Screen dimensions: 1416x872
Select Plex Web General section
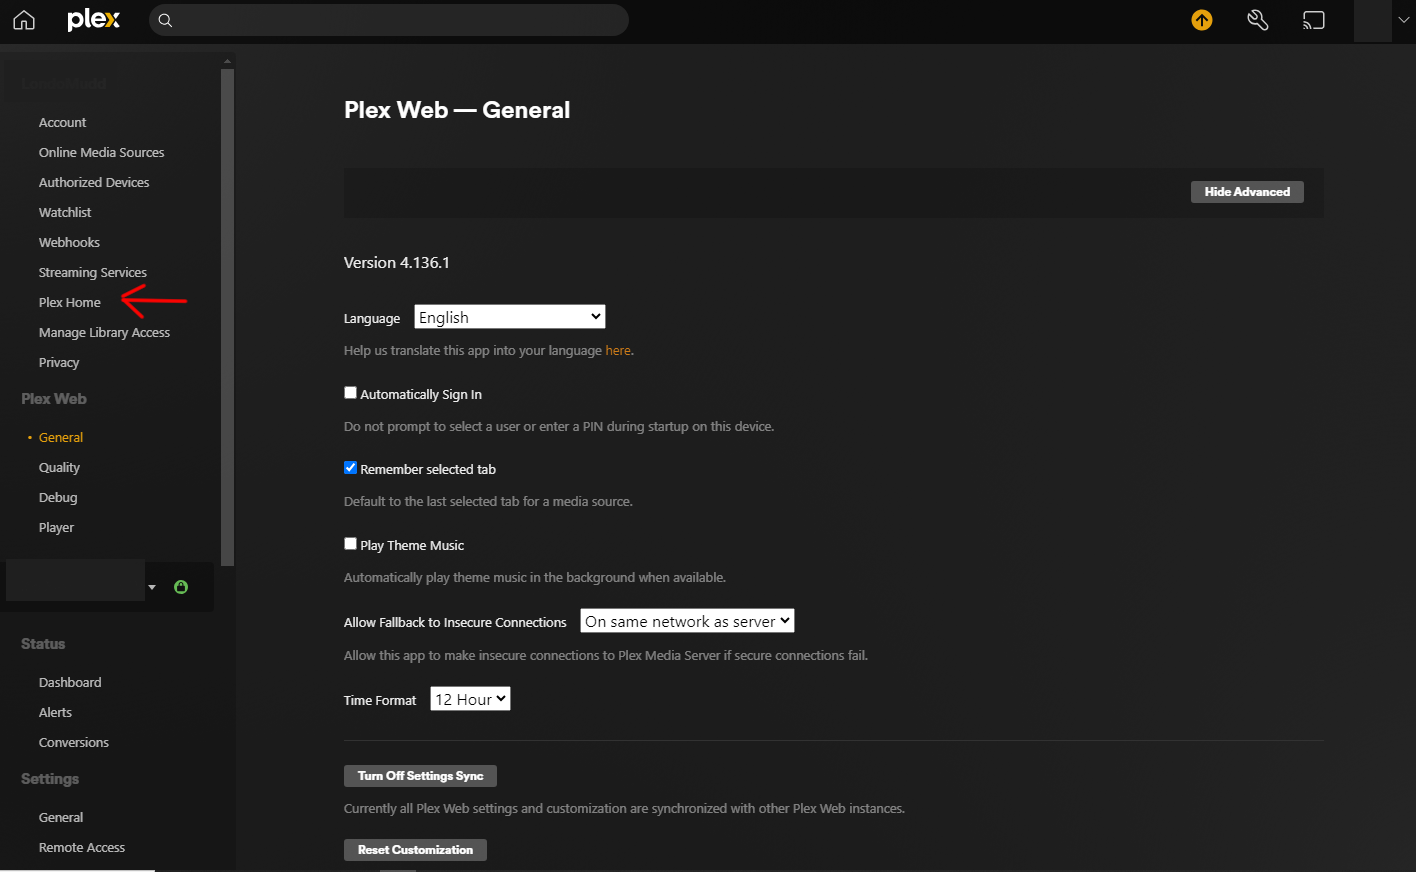61,437
